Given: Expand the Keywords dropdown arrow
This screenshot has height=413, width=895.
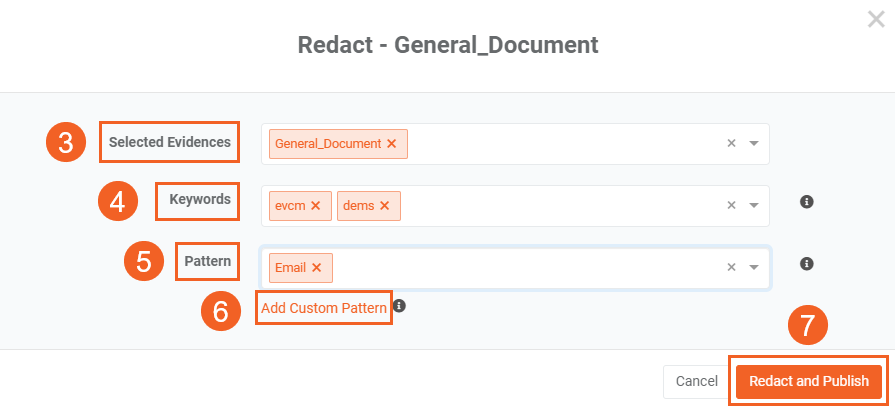Looking at the screenshot, I should pyautogui.click(x=754, y=206).
